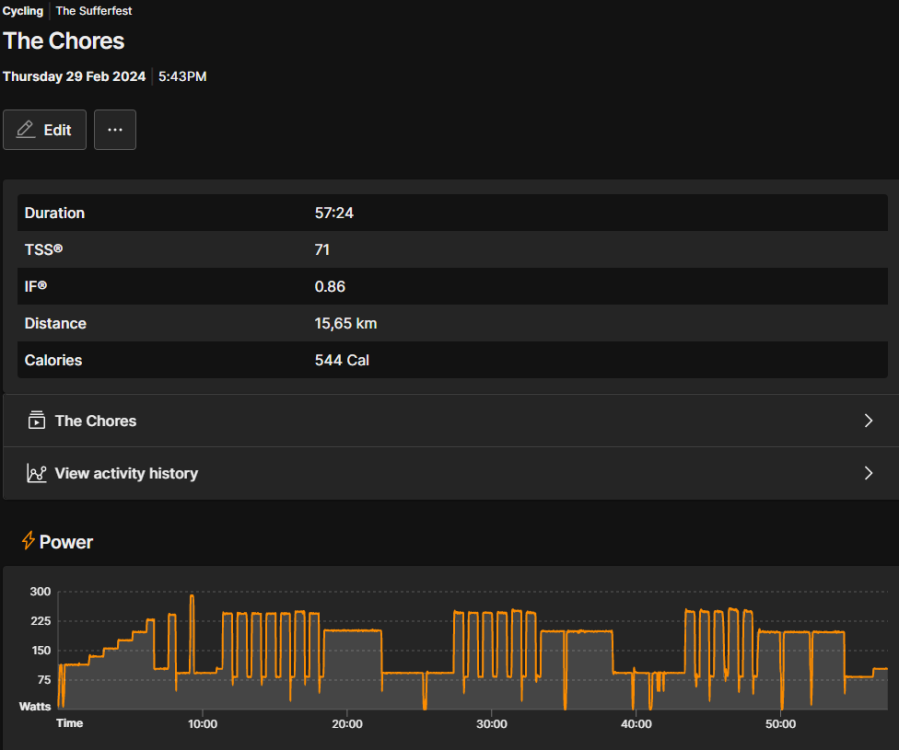Viewport: 899px width, 750px height.
Task: Click the 300 watts axis label
Action: pyautogui.click(x=40, y=592)
